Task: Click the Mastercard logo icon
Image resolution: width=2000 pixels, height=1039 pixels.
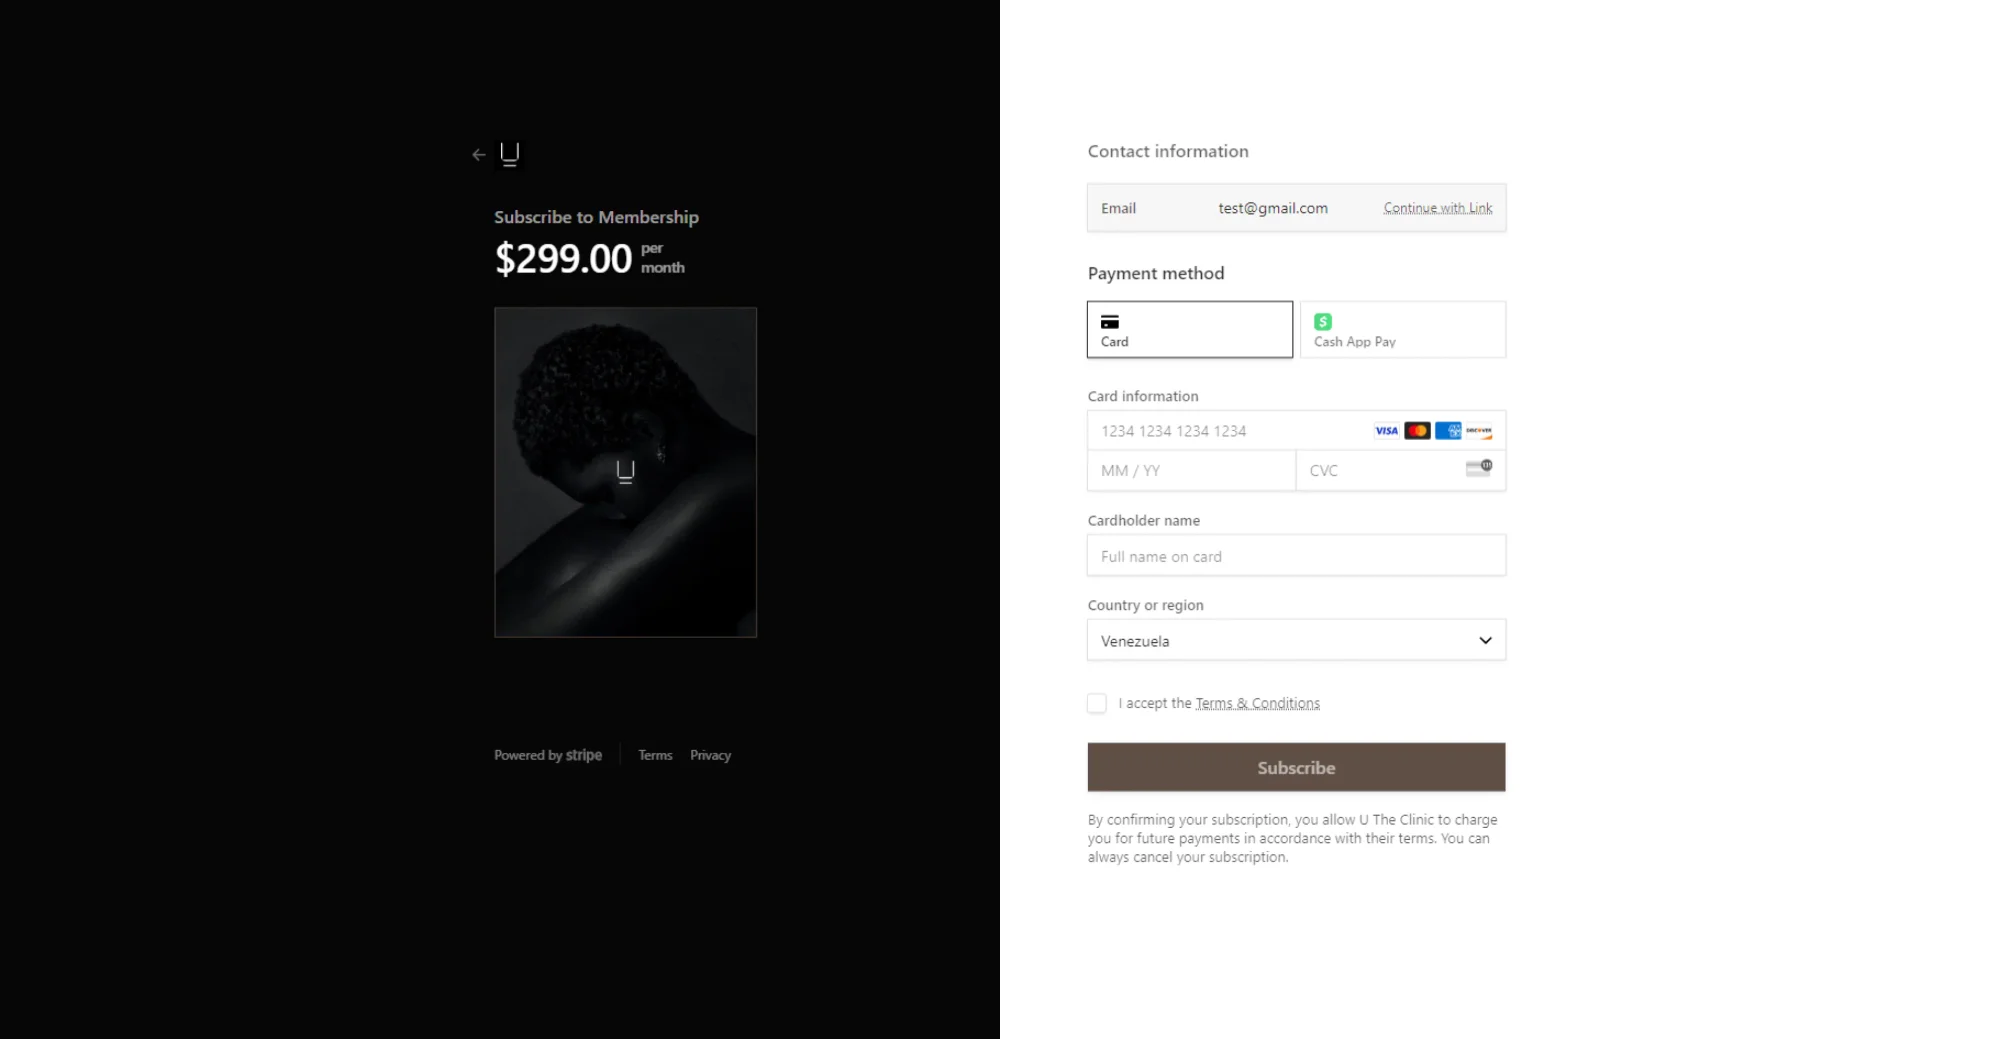Action: (x=1417, y=431)
